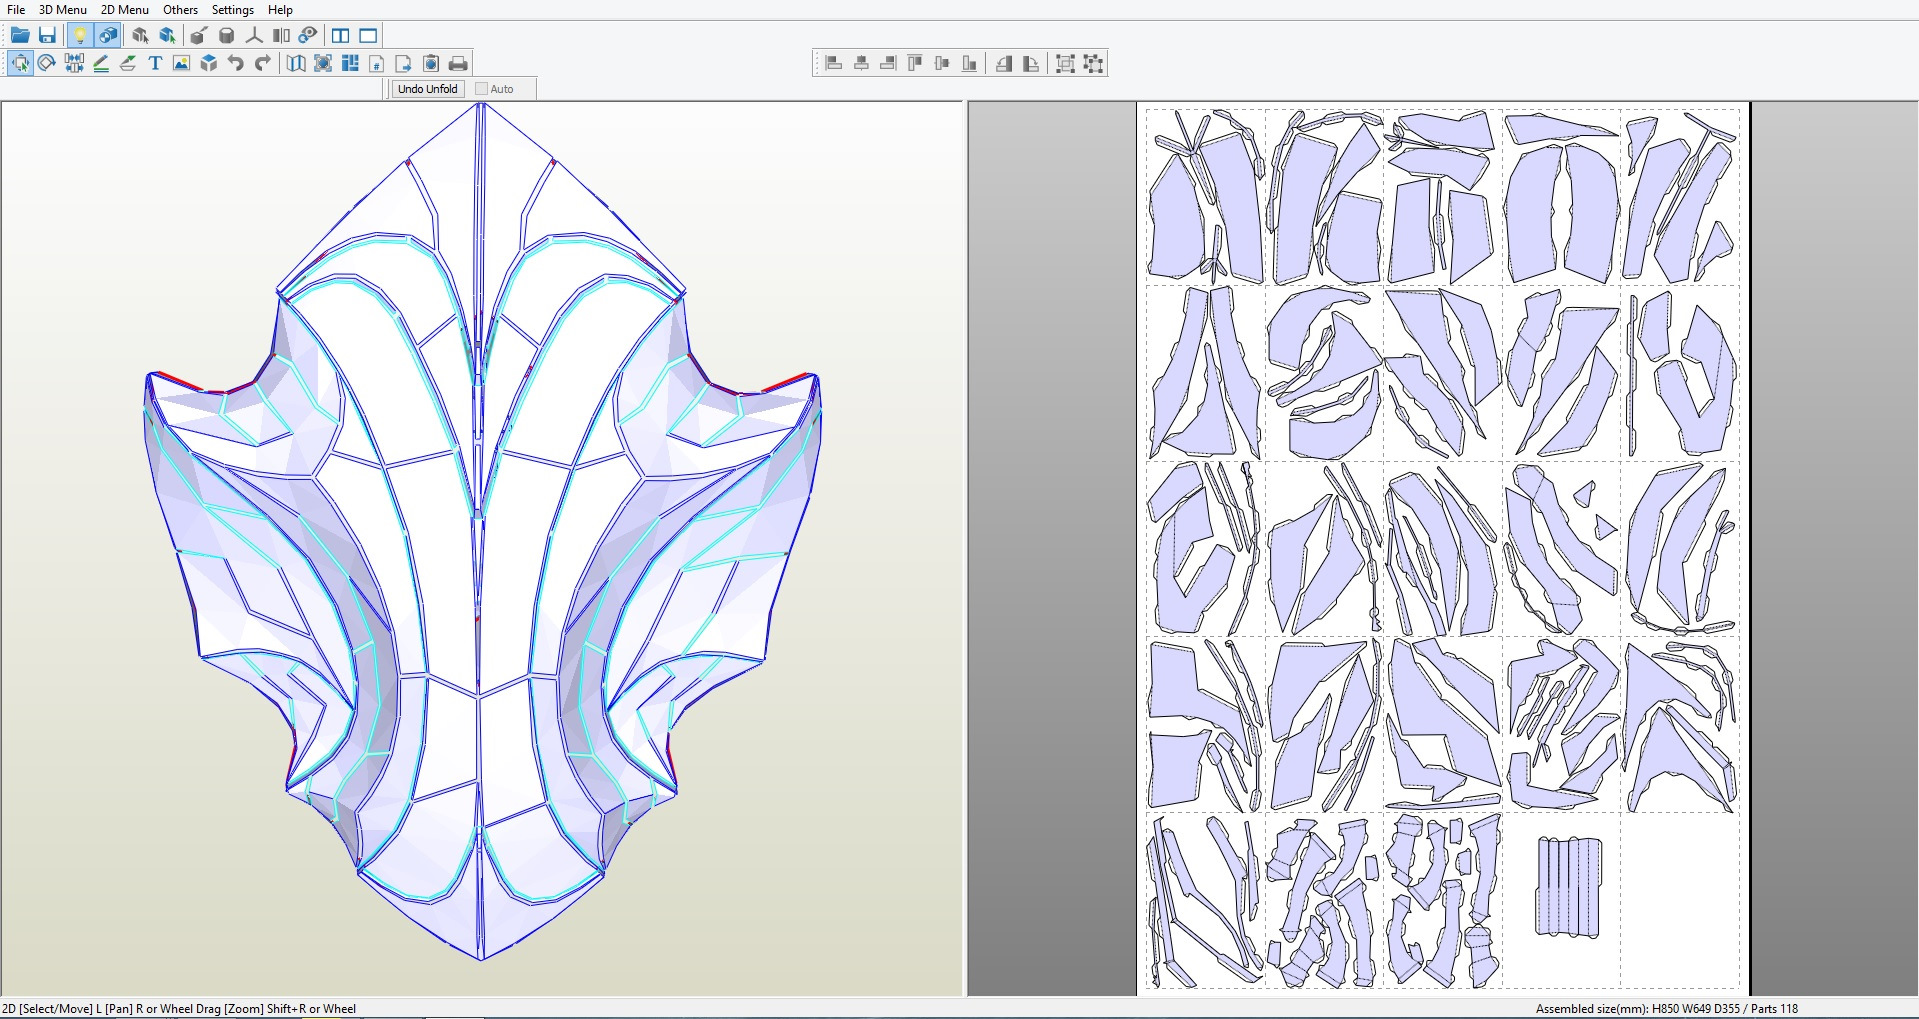Click the 2D Select/Move hint in the status bar
The height and width of the screenshot is (1019, 1919).
click(179, 1008)
